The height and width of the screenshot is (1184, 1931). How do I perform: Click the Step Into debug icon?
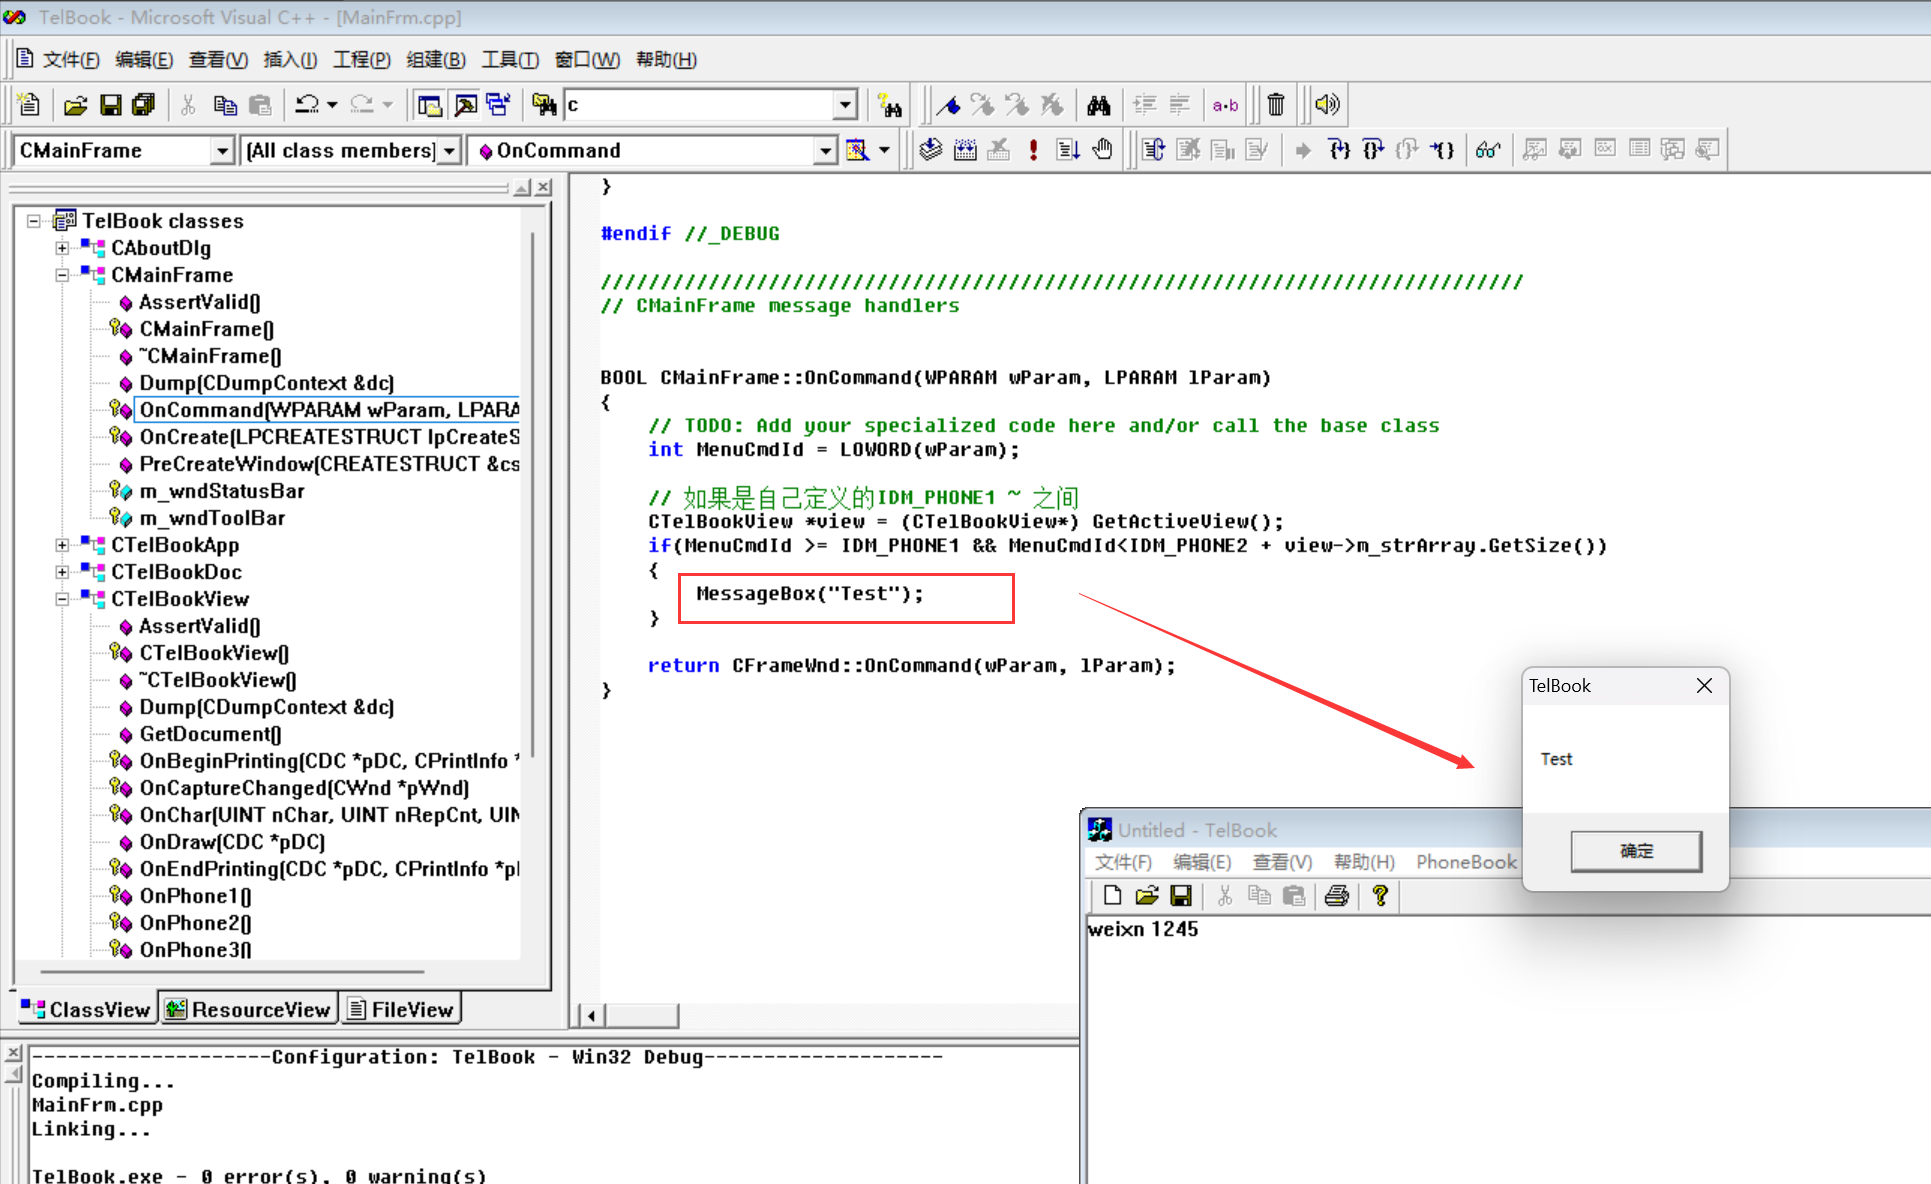(x=1339, y=150)
